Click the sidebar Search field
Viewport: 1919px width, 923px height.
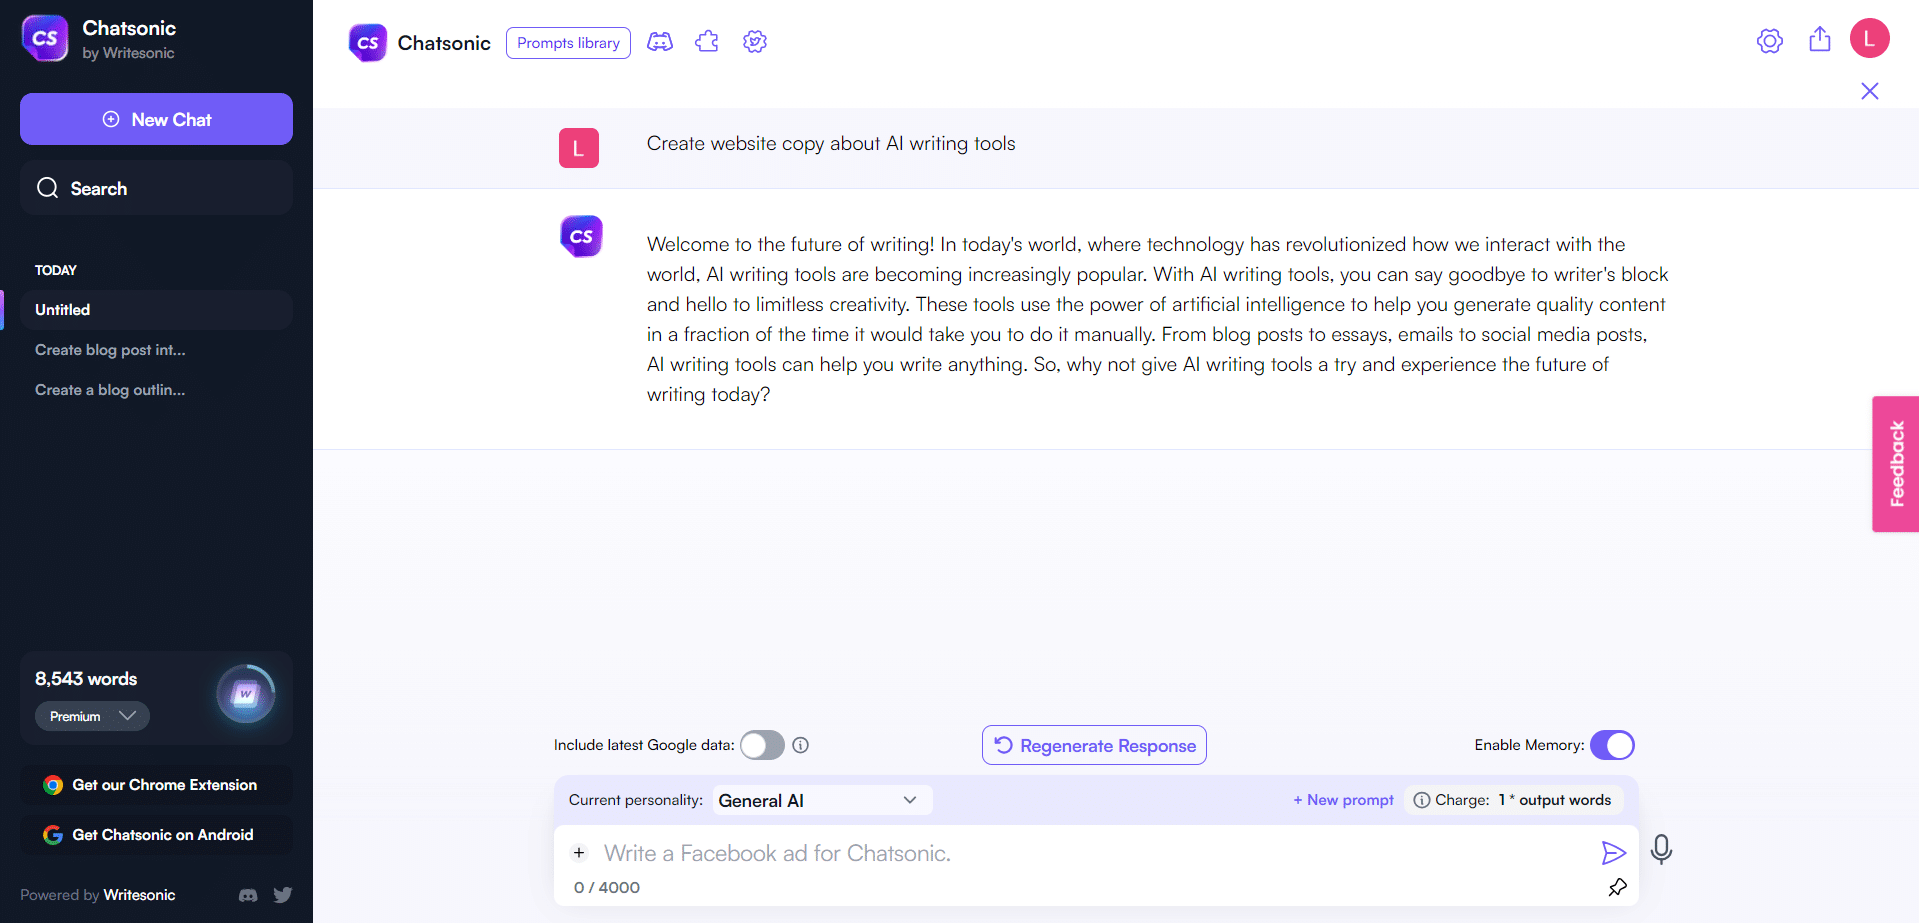click(156, 188)
